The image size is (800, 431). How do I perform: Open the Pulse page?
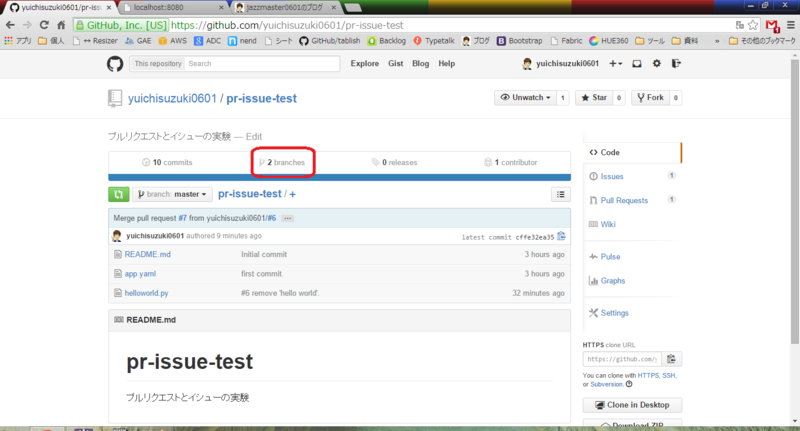point(610,257)
